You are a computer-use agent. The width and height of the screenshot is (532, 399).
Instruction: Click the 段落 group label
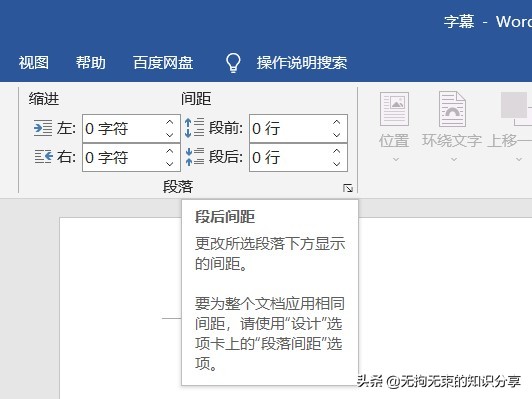[178, 187]
